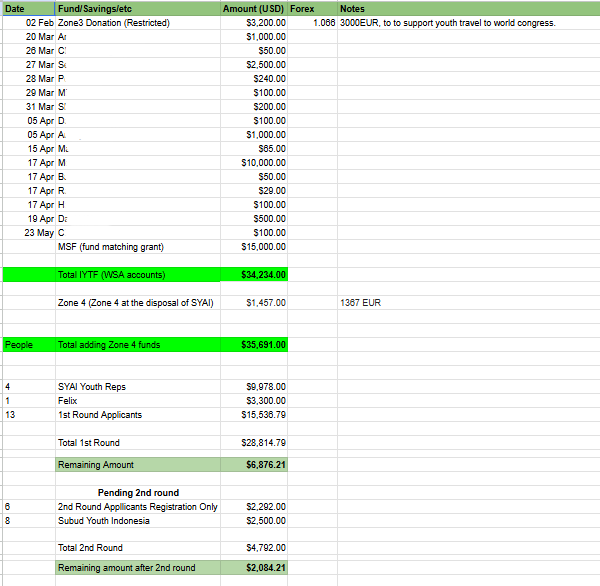Click the $1,457.00 amount cell
The width and height of the screenshot is (600, 586).
click(254, 303)
